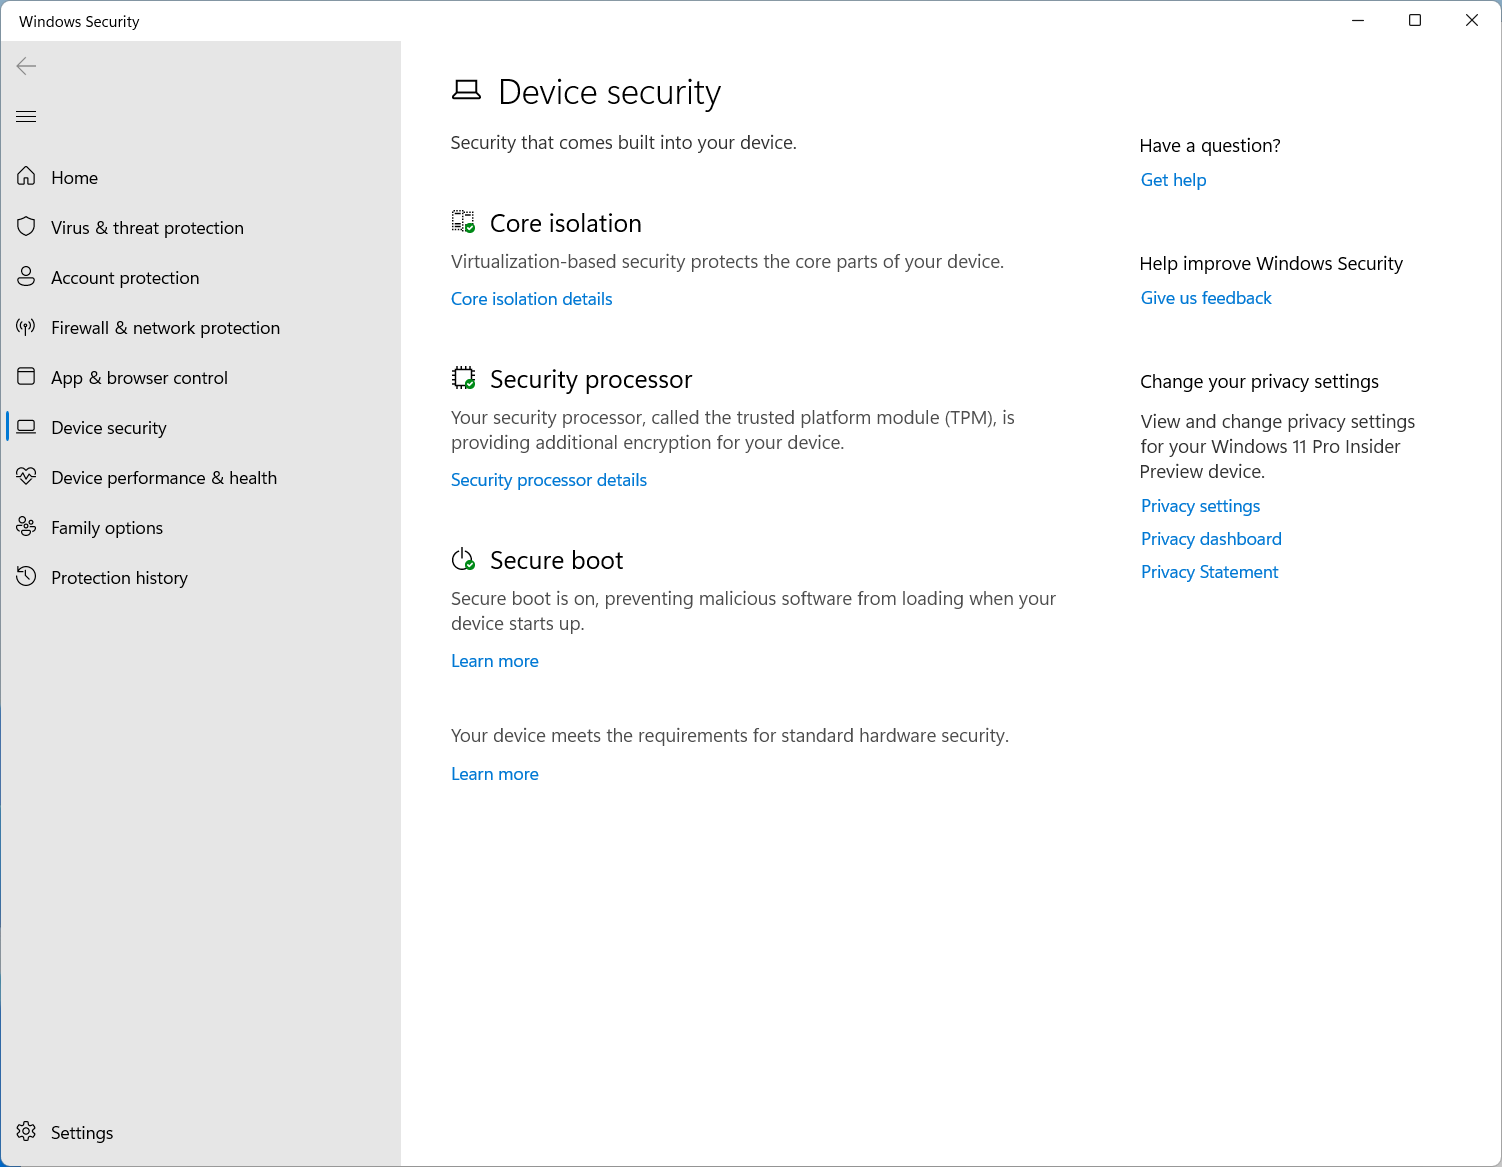
Task: Click the Family options people icon
Action: (27, 527)
